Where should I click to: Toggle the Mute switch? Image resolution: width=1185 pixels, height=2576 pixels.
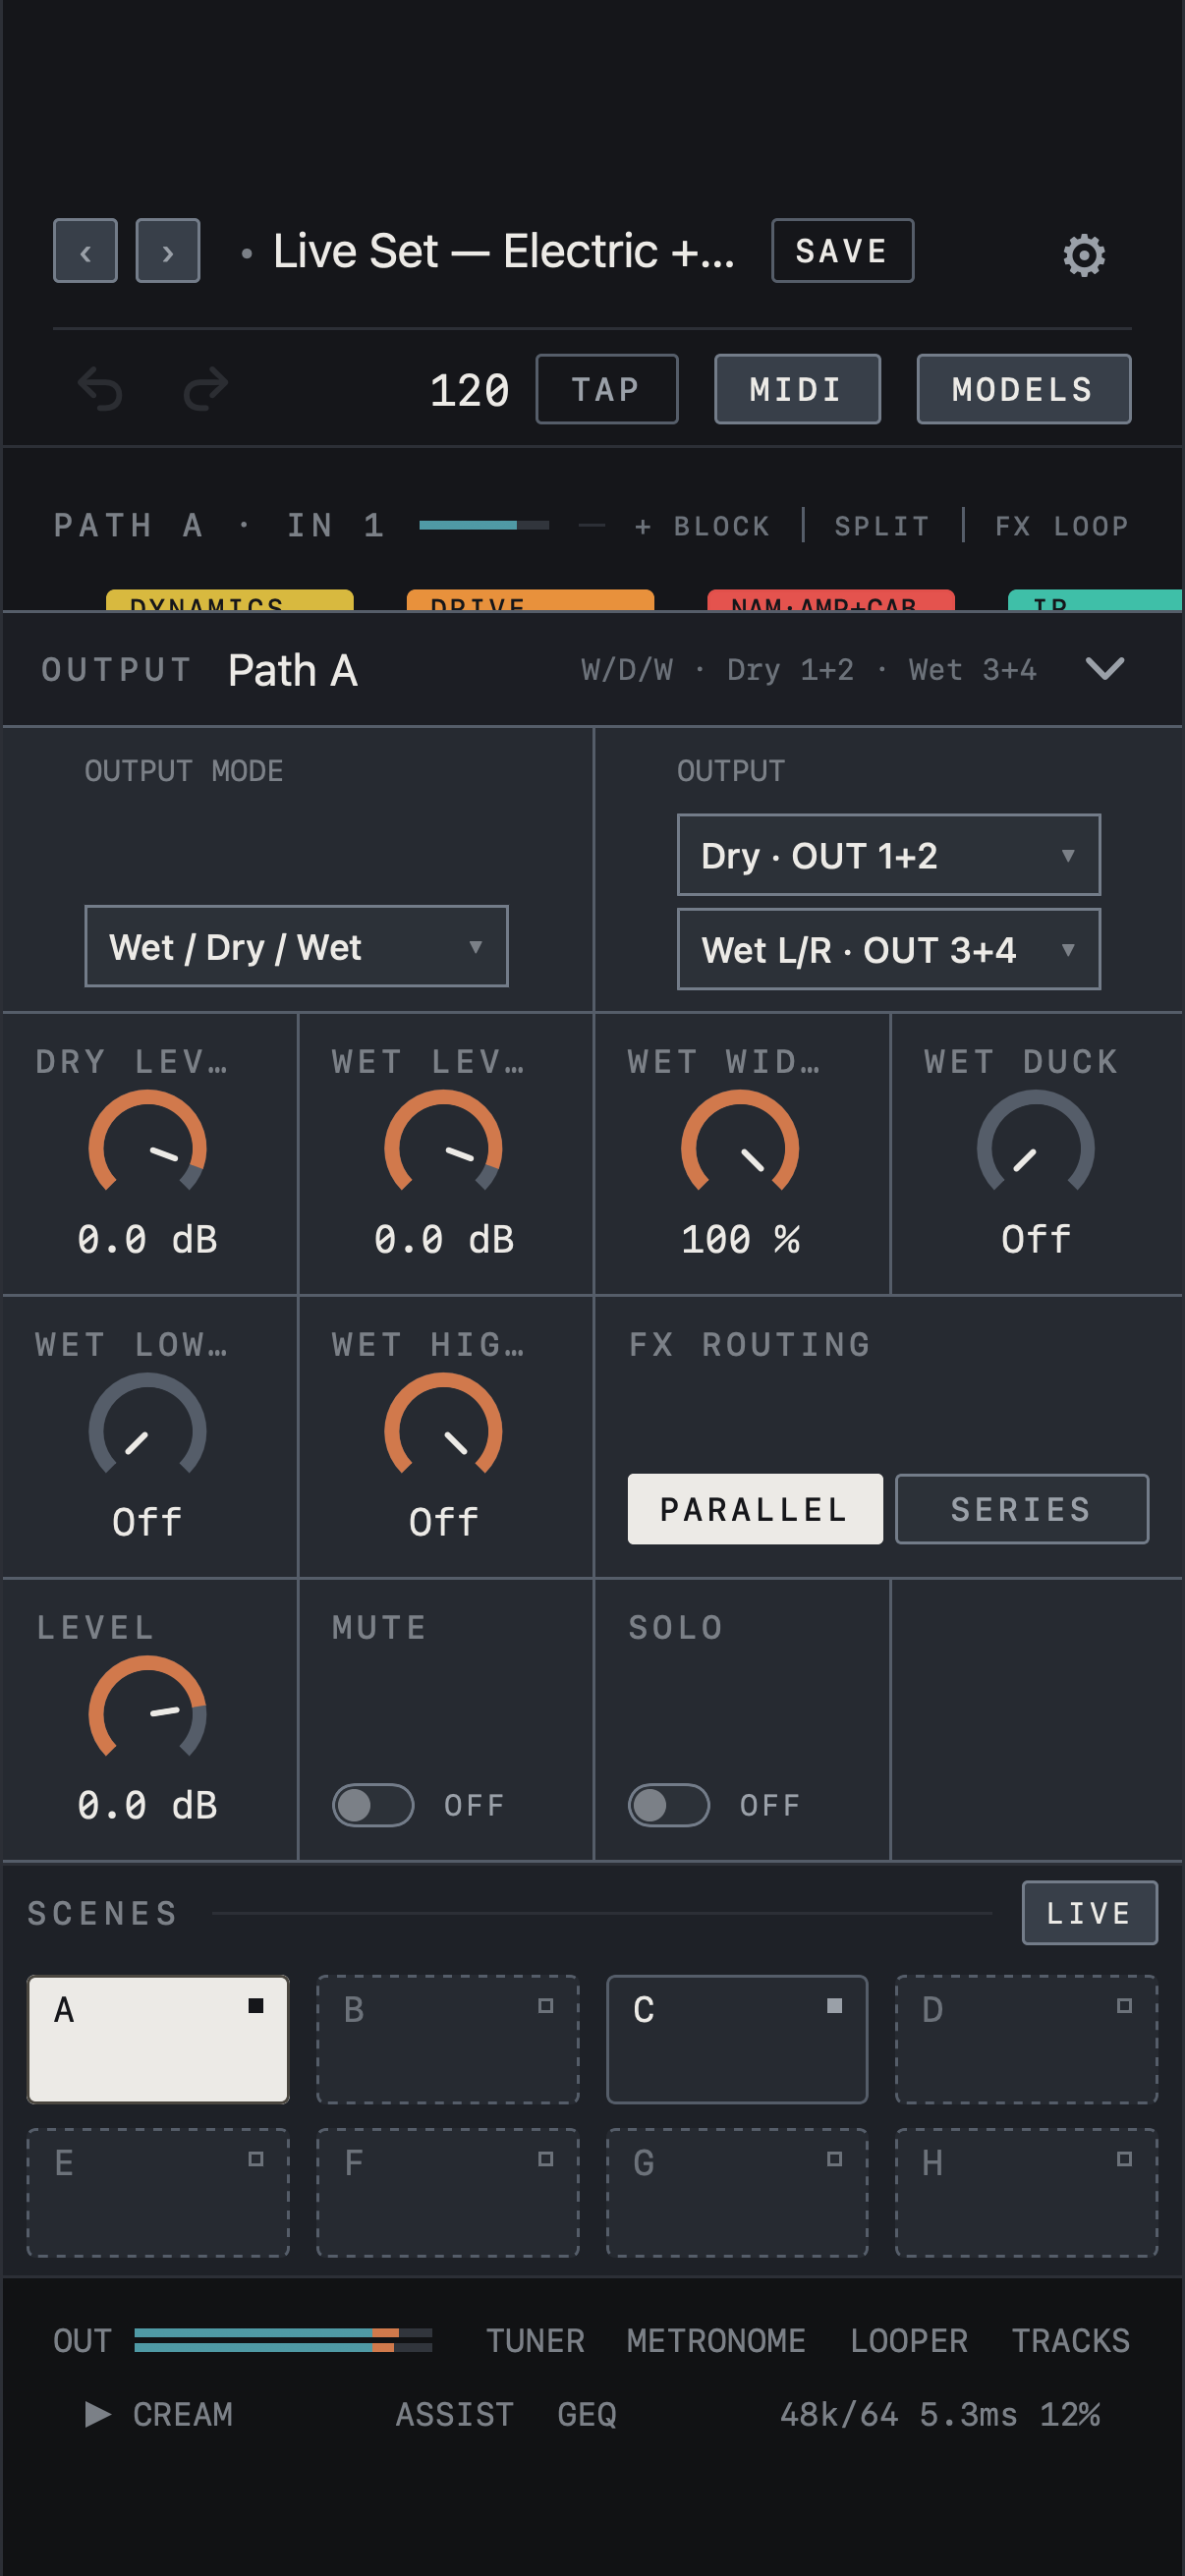(373, 1805)
